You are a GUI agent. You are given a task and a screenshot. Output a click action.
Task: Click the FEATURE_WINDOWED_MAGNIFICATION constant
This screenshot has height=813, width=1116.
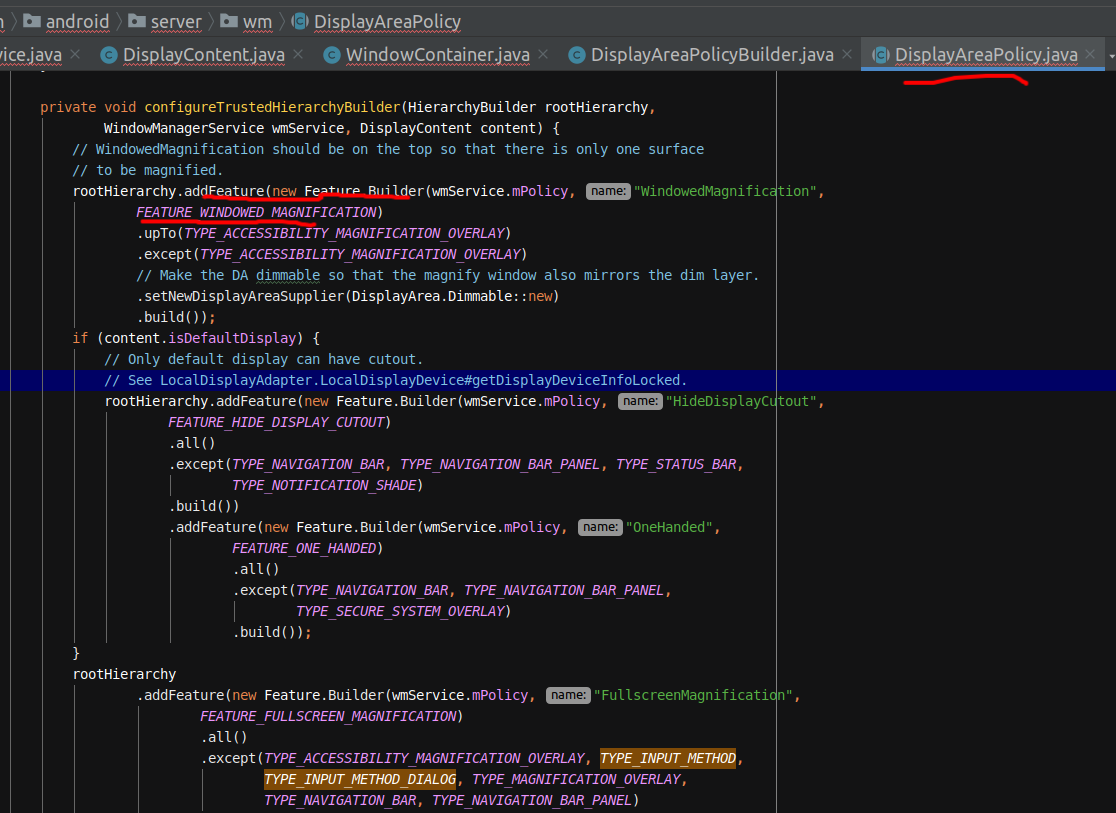pyautogui.click(x=256, y=212)
